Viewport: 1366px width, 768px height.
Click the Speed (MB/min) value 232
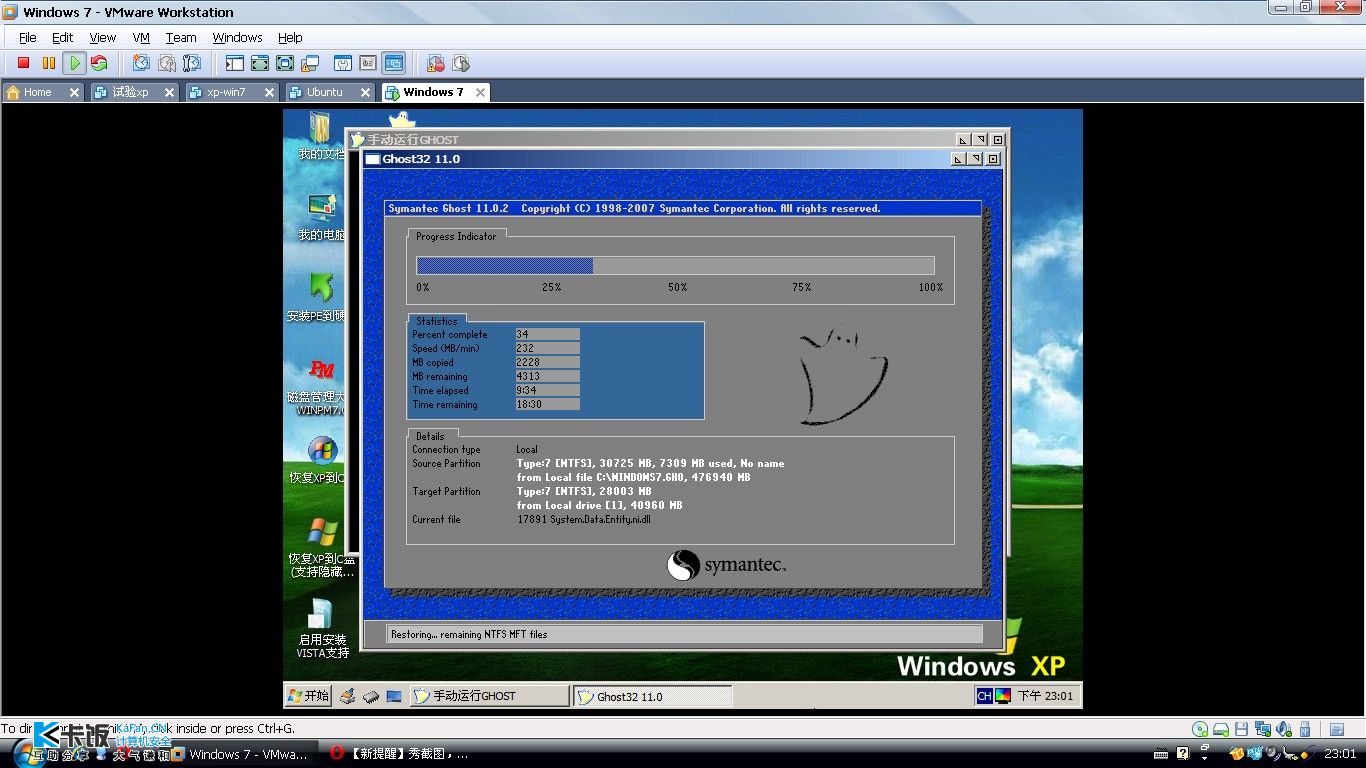[x=547, y=348]
